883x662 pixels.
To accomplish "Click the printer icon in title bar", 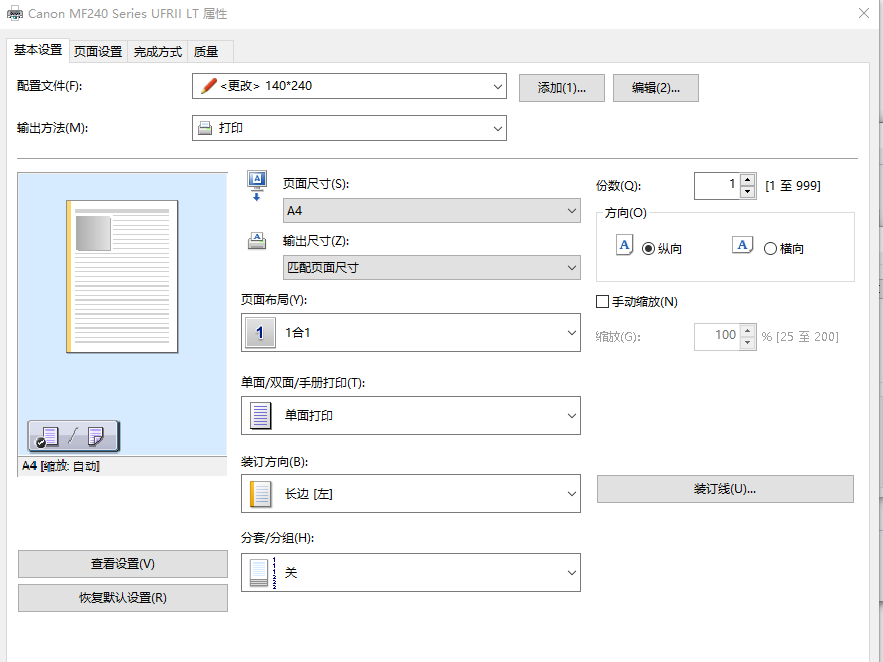I will point(15,14).
